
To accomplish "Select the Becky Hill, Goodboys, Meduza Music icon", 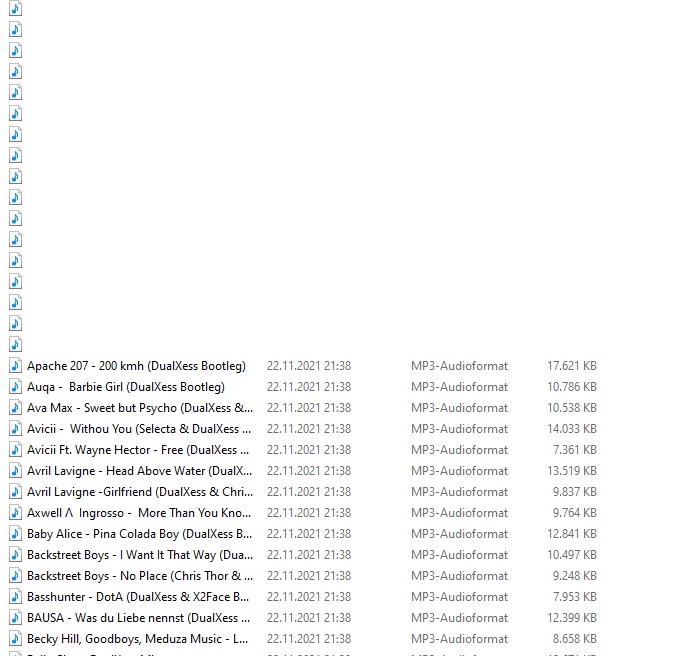I will click(15, 638).
